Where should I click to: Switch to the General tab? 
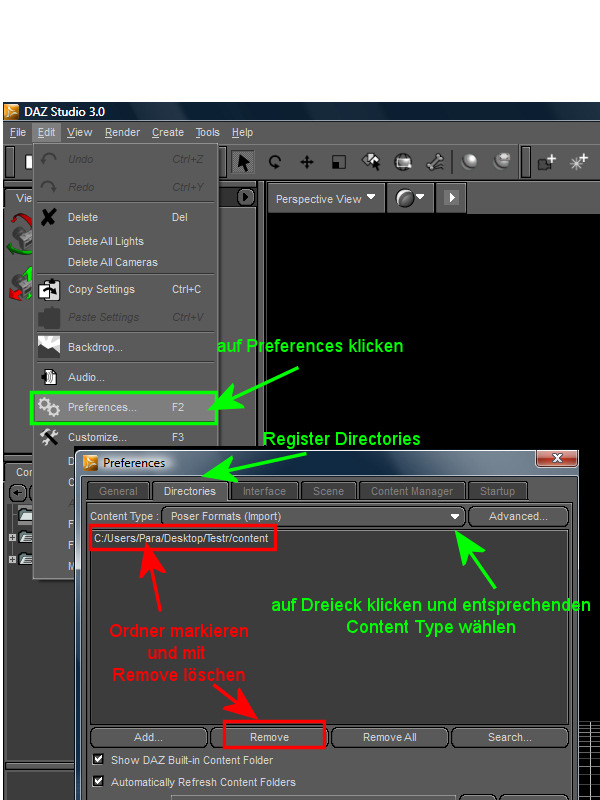click(118, 491)
